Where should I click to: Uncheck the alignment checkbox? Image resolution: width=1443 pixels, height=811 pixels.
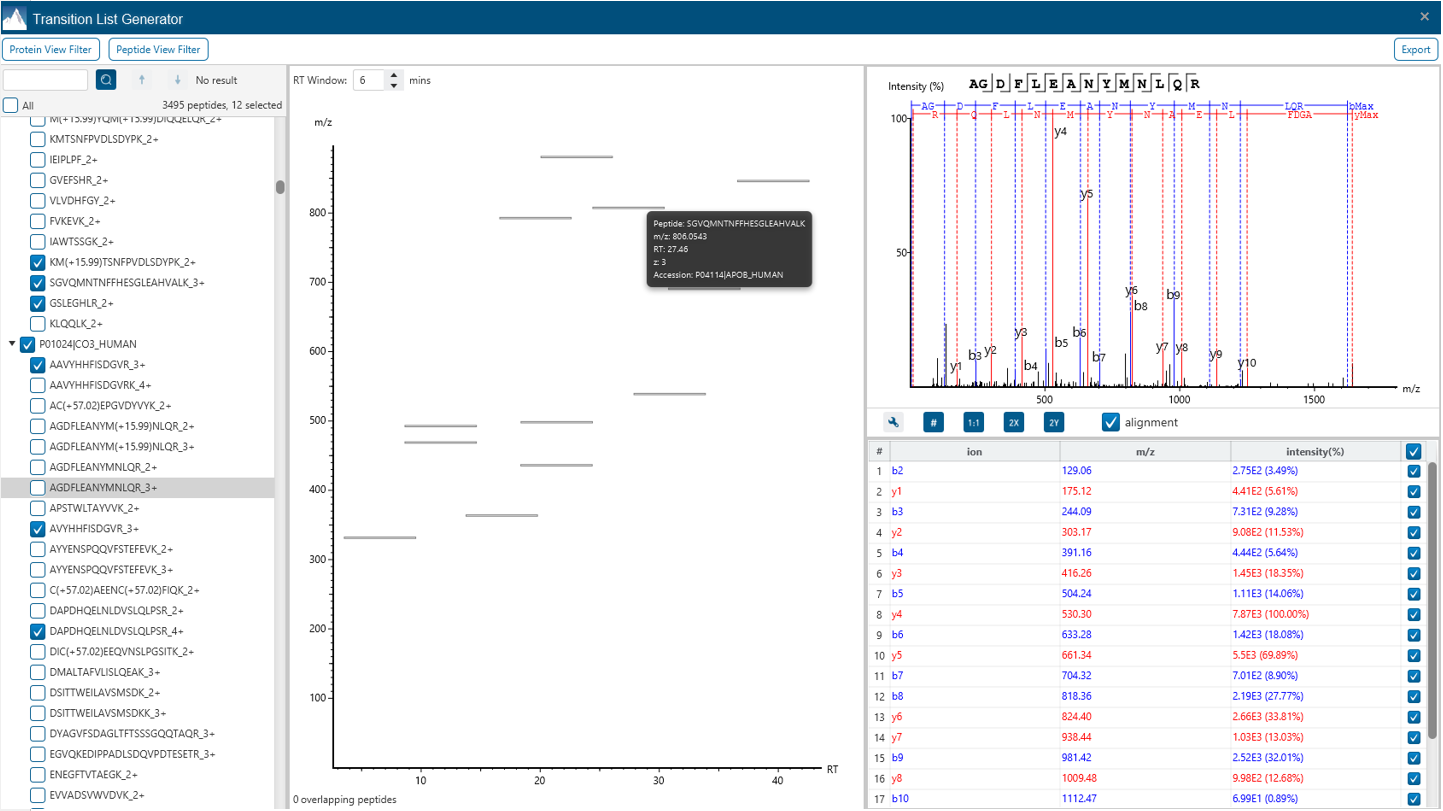click(1110, 422)
